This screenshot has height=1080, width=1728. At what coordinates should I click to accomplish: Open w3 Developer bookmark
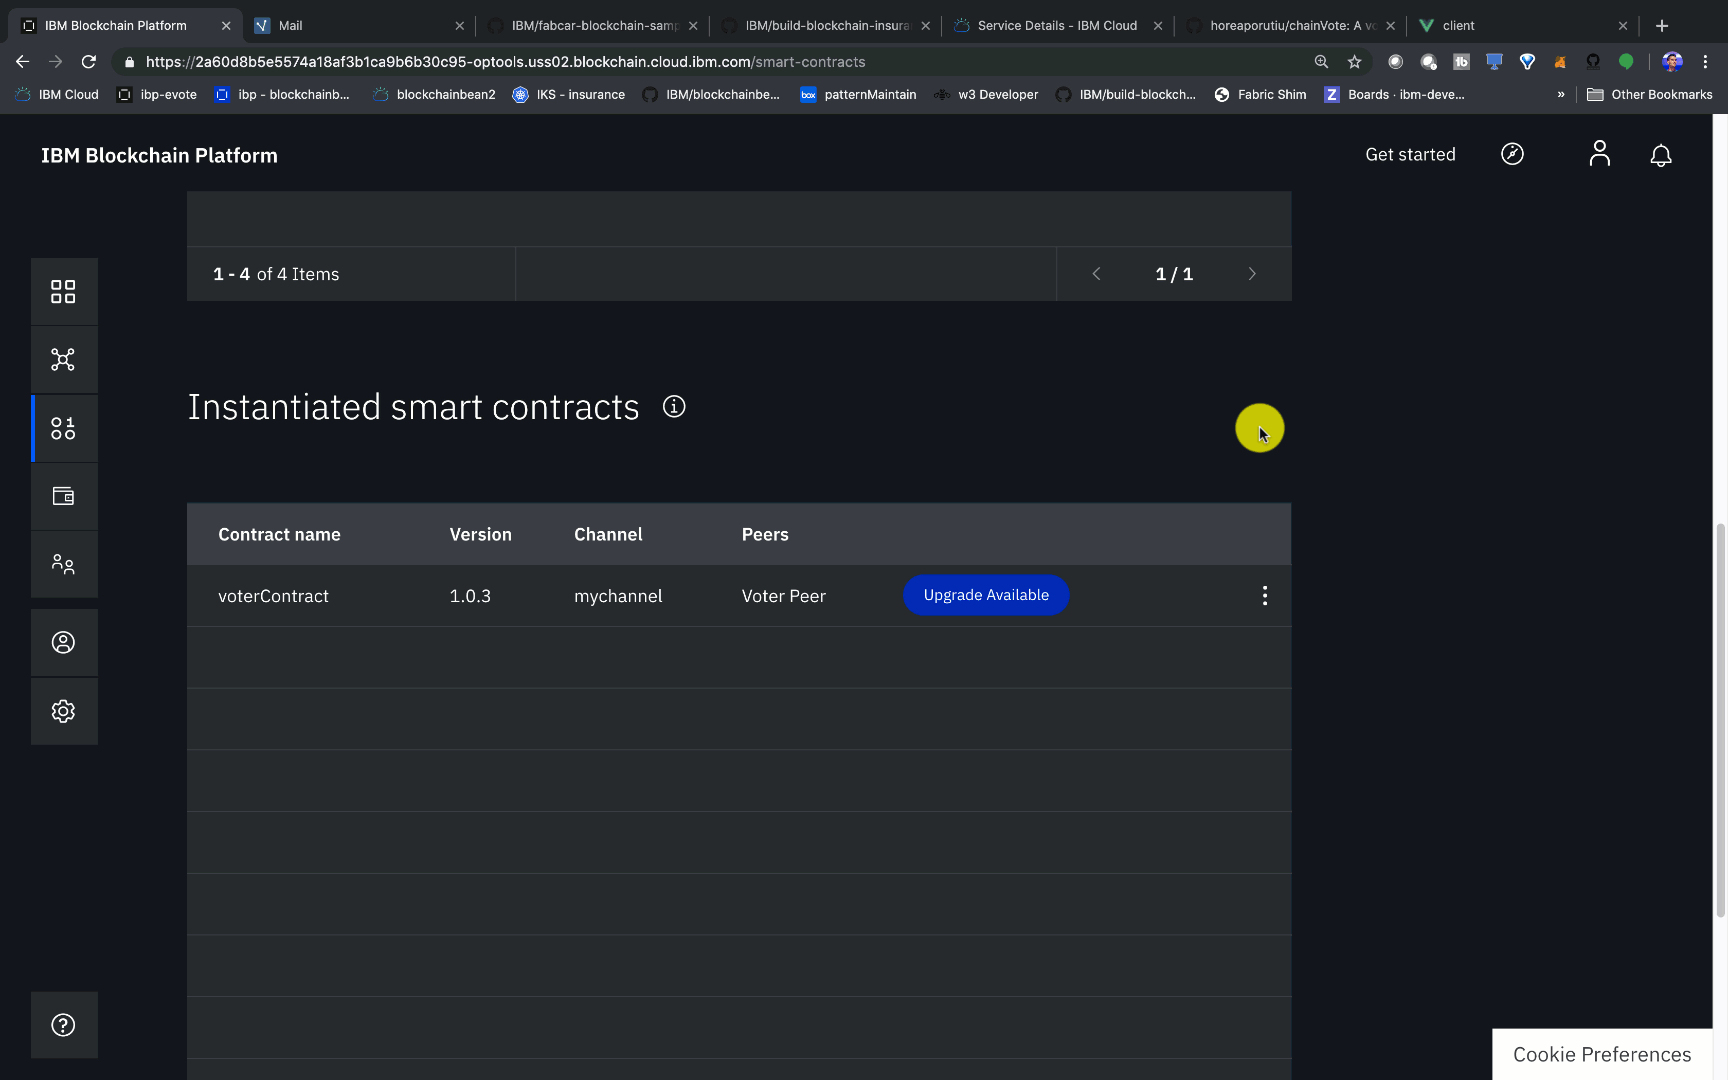tap(986, 95)
